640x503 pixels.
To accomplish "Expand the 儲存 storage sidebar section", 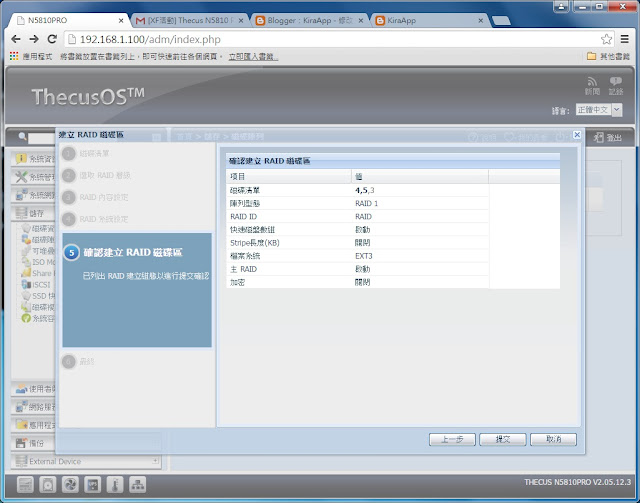I will [x=33, y=213].
